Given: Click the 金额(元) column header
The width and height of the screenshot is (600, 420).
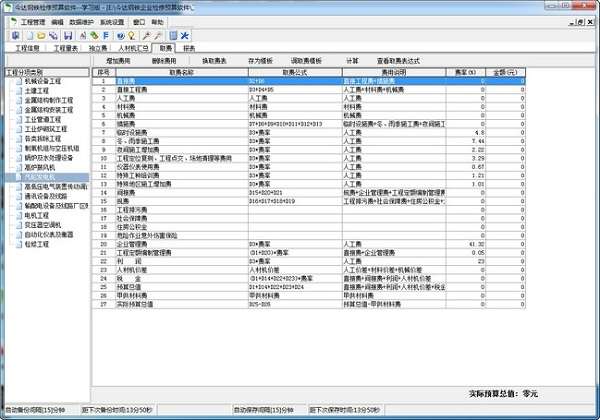Looking at the screenshot, I should click(x=505, y=72).
